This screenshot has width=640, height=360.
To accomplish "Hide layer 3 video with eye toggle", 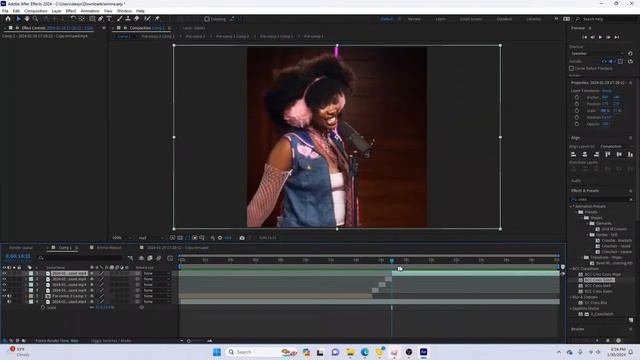I will [4, 284].
